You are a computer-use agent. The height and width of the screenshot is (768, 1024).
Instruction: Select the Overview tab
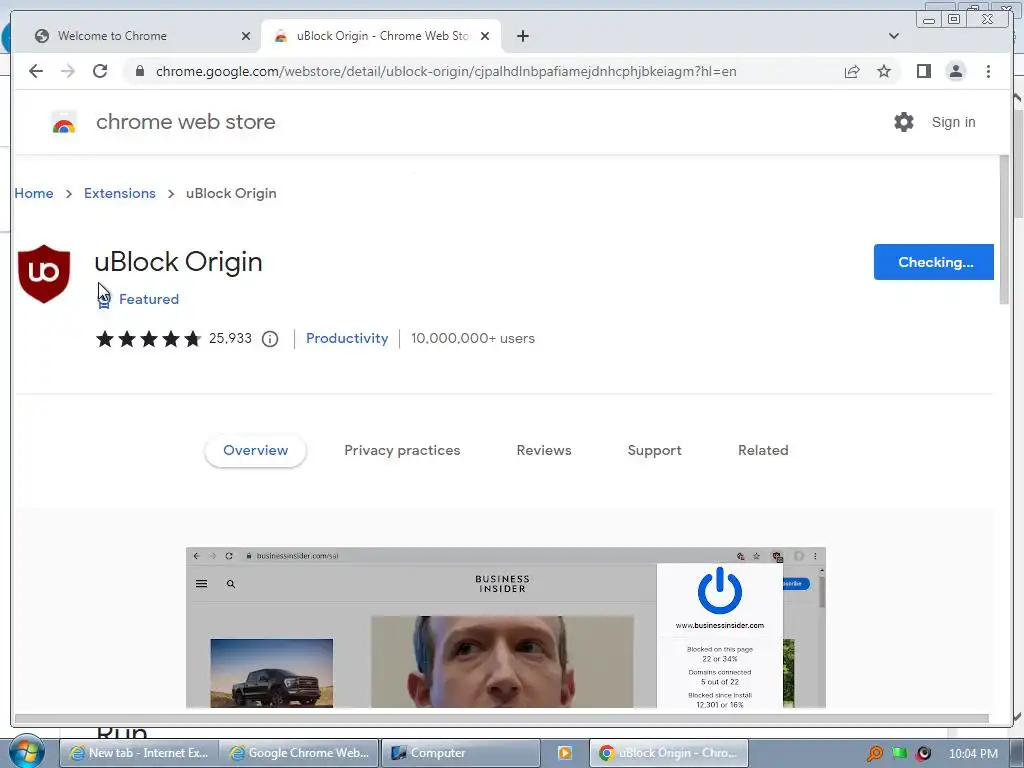255,451
